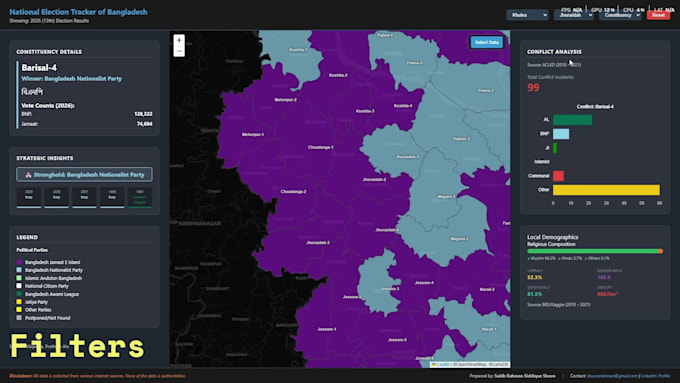Click Other Parties yellow swatch
This screenshot has height=383, width=680.
(x=19, y=310)
